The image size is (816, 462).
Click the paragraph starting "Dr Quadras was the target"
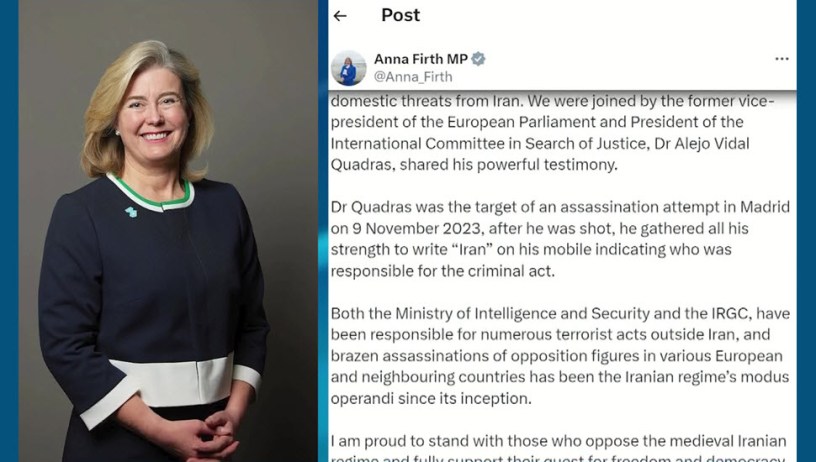[560, 239]
